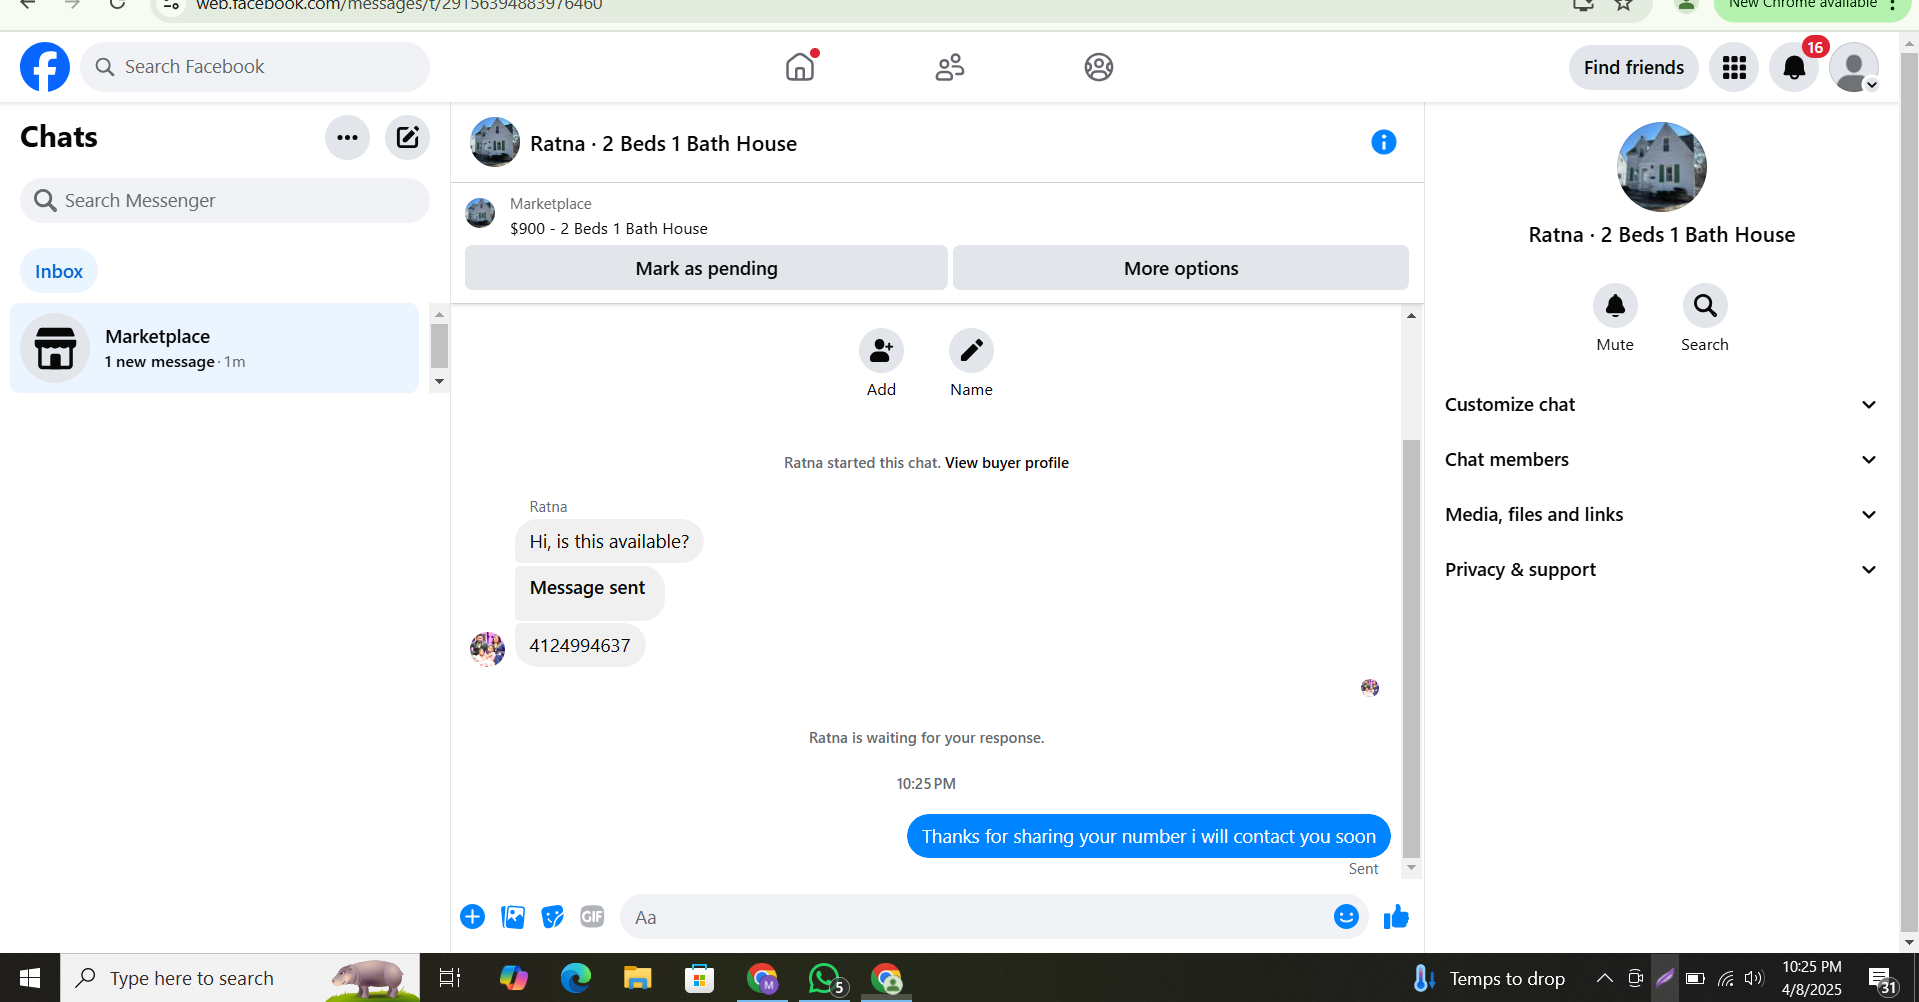Open File Explorer from the taskbar
This screenshot has width=1919, height=1002.
pos(637,978)
